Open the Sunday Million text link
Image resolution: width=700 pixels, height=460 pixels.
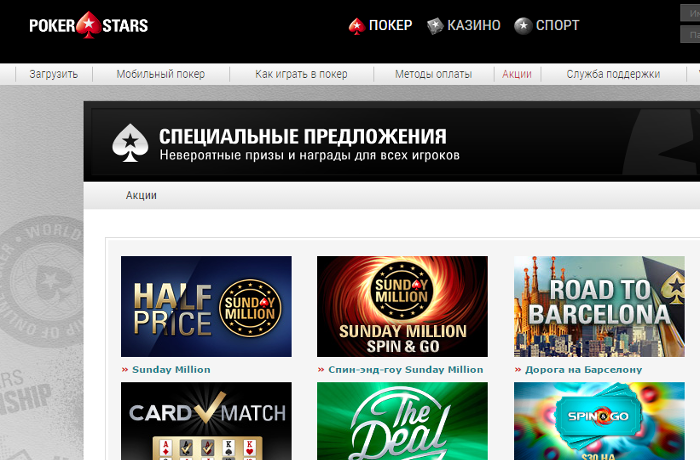171,369
